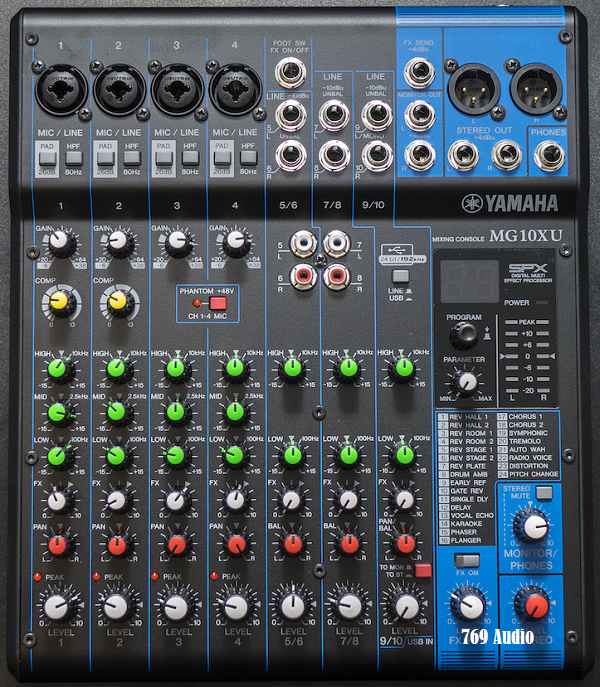The width and height of the screenshot is (600, 687).
Task: Toggle the LINE/USB selector switch
Action: (x=401, y=276)
